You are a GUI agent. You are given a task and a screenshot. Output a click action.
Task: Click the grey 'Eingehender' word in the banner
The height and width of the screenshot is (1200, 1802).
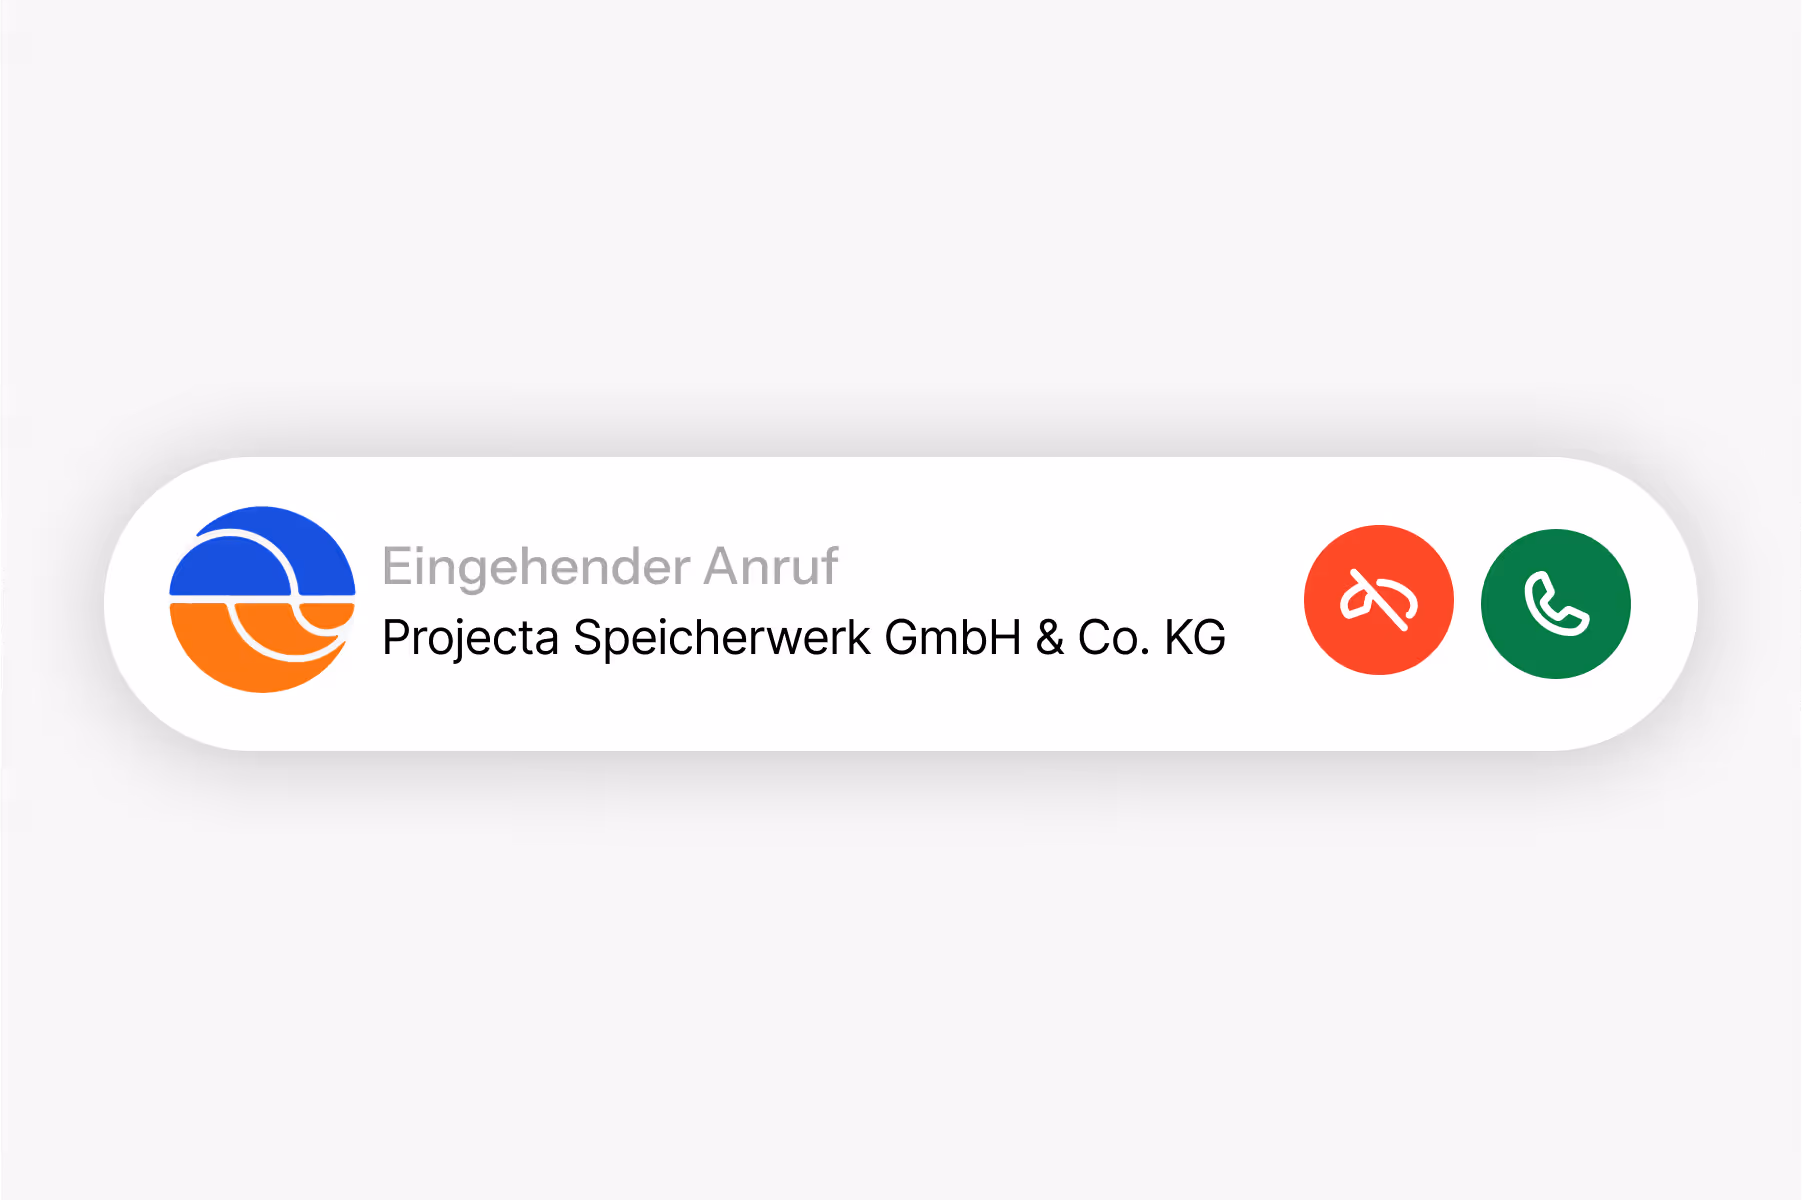(536, 568)
